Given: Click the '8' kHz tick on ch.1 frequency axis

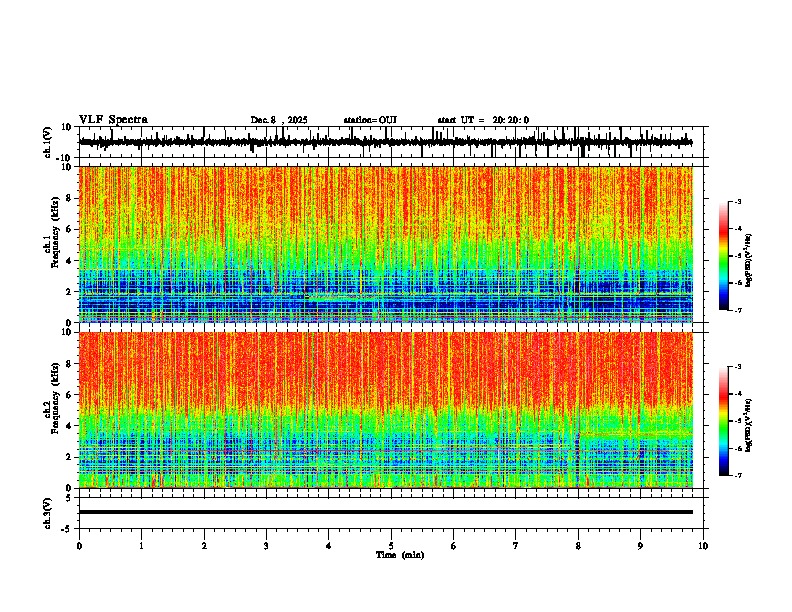Looking at the screenshot, I should click(x=69, y=198).
